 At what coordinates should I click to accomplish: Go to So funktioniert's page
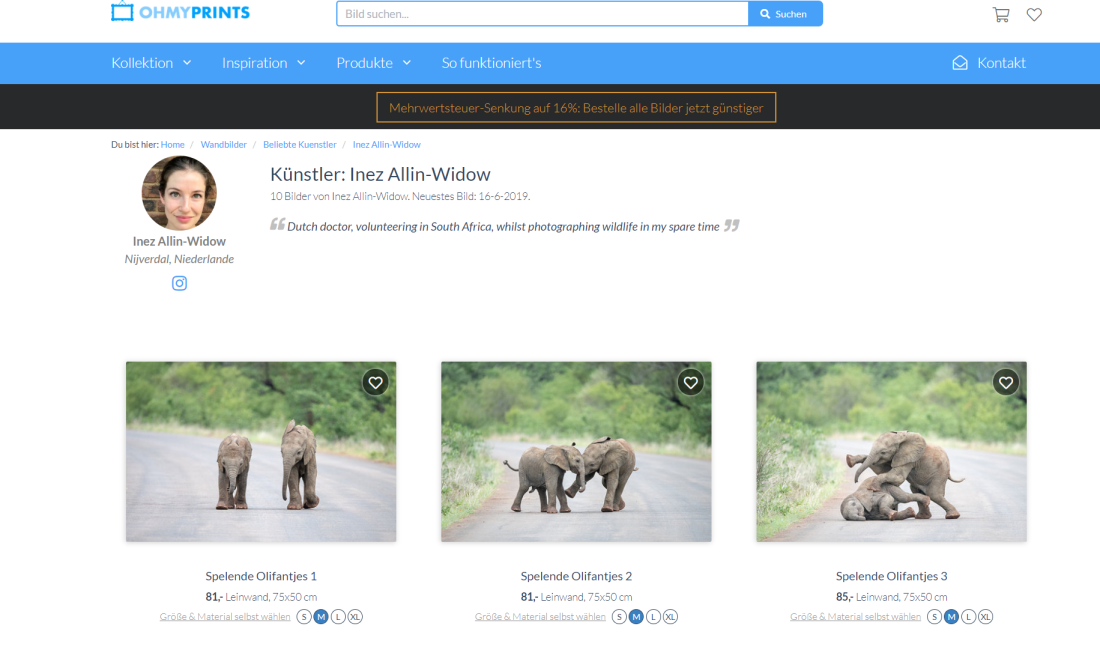[x=491, y=62]
